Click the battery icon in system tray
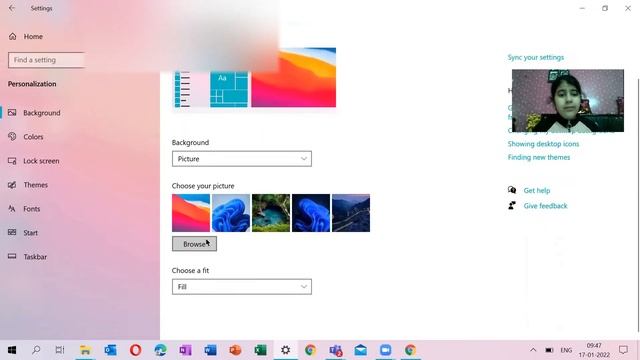 (x=549, y=350)
